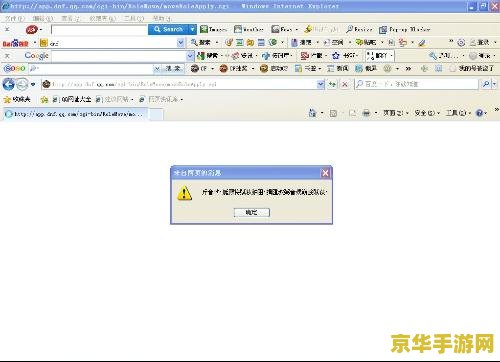Click the OK (确定) button in the dialog
The height and width of the screenshot is (362, 500).
click(252, 212)
